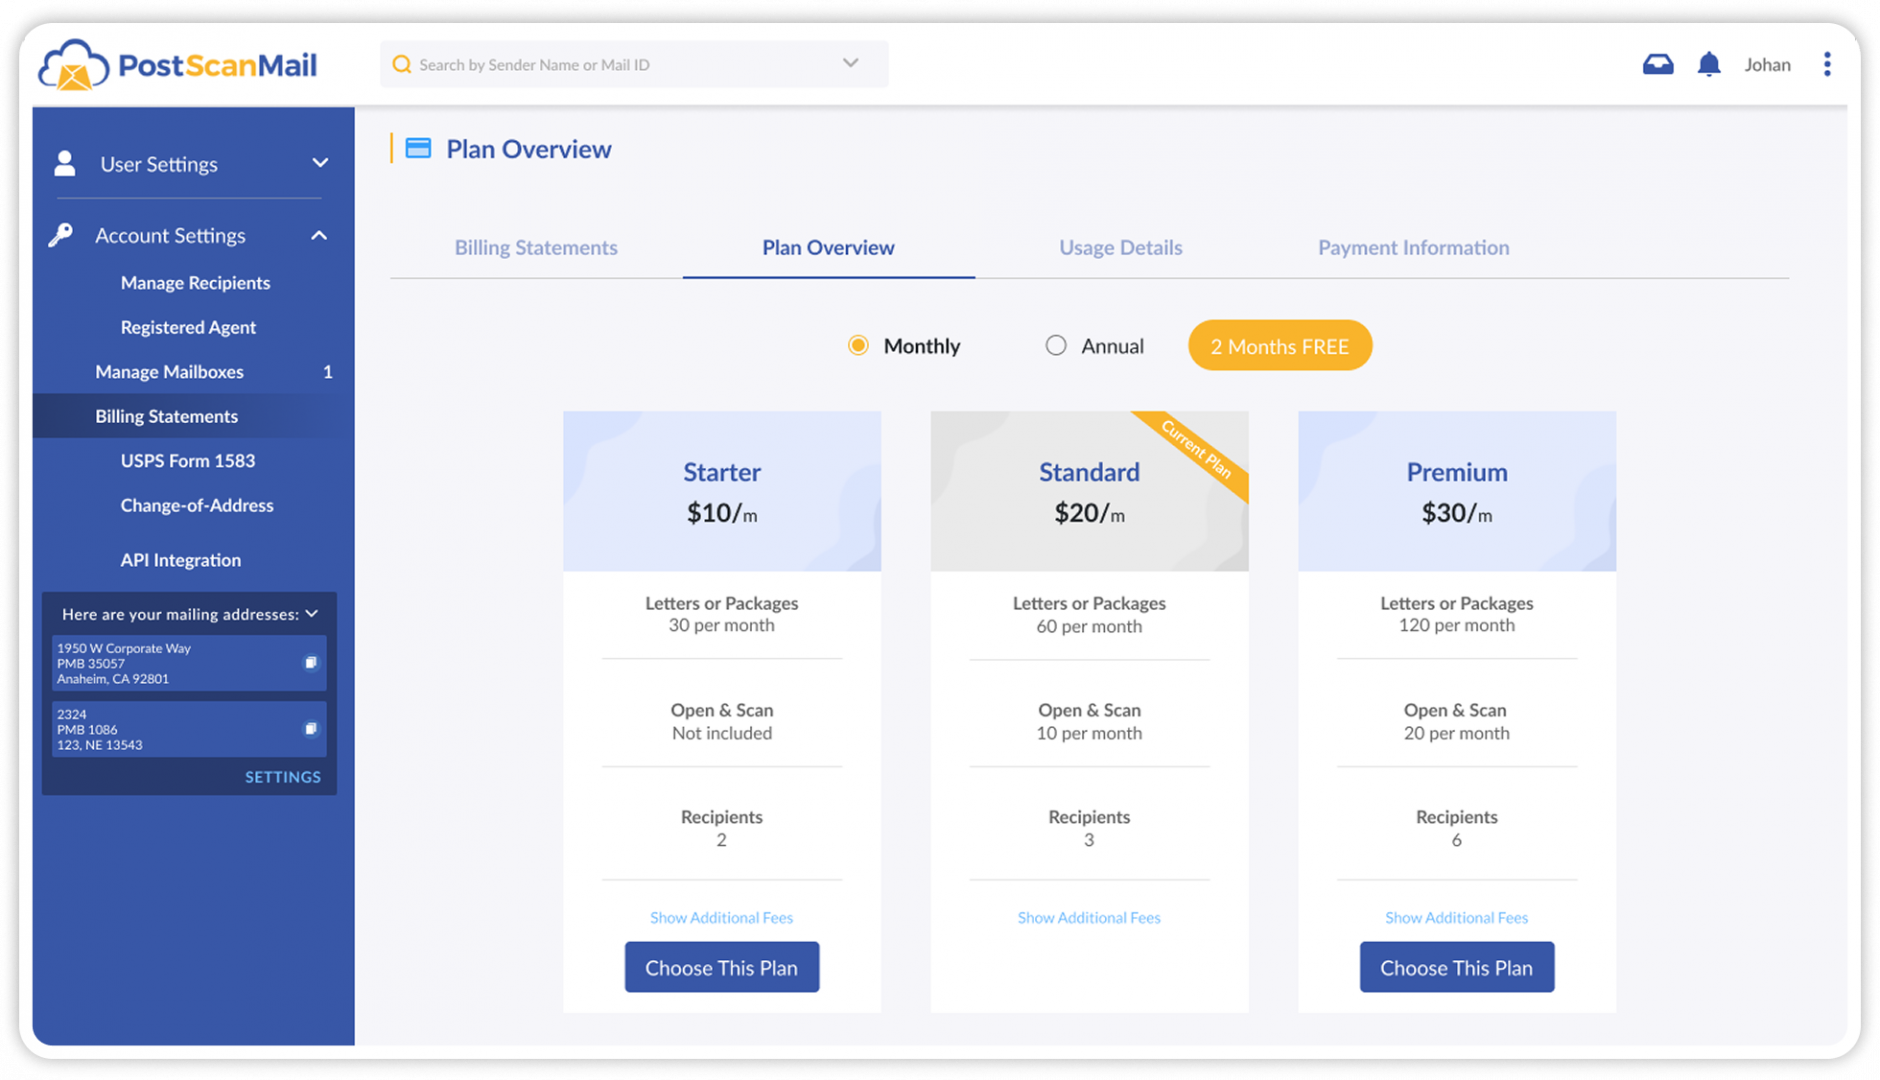Click the User Settings person icon
Image resolution: width=1880 pixels, height=1080 pixels.
tap(66, 163)
